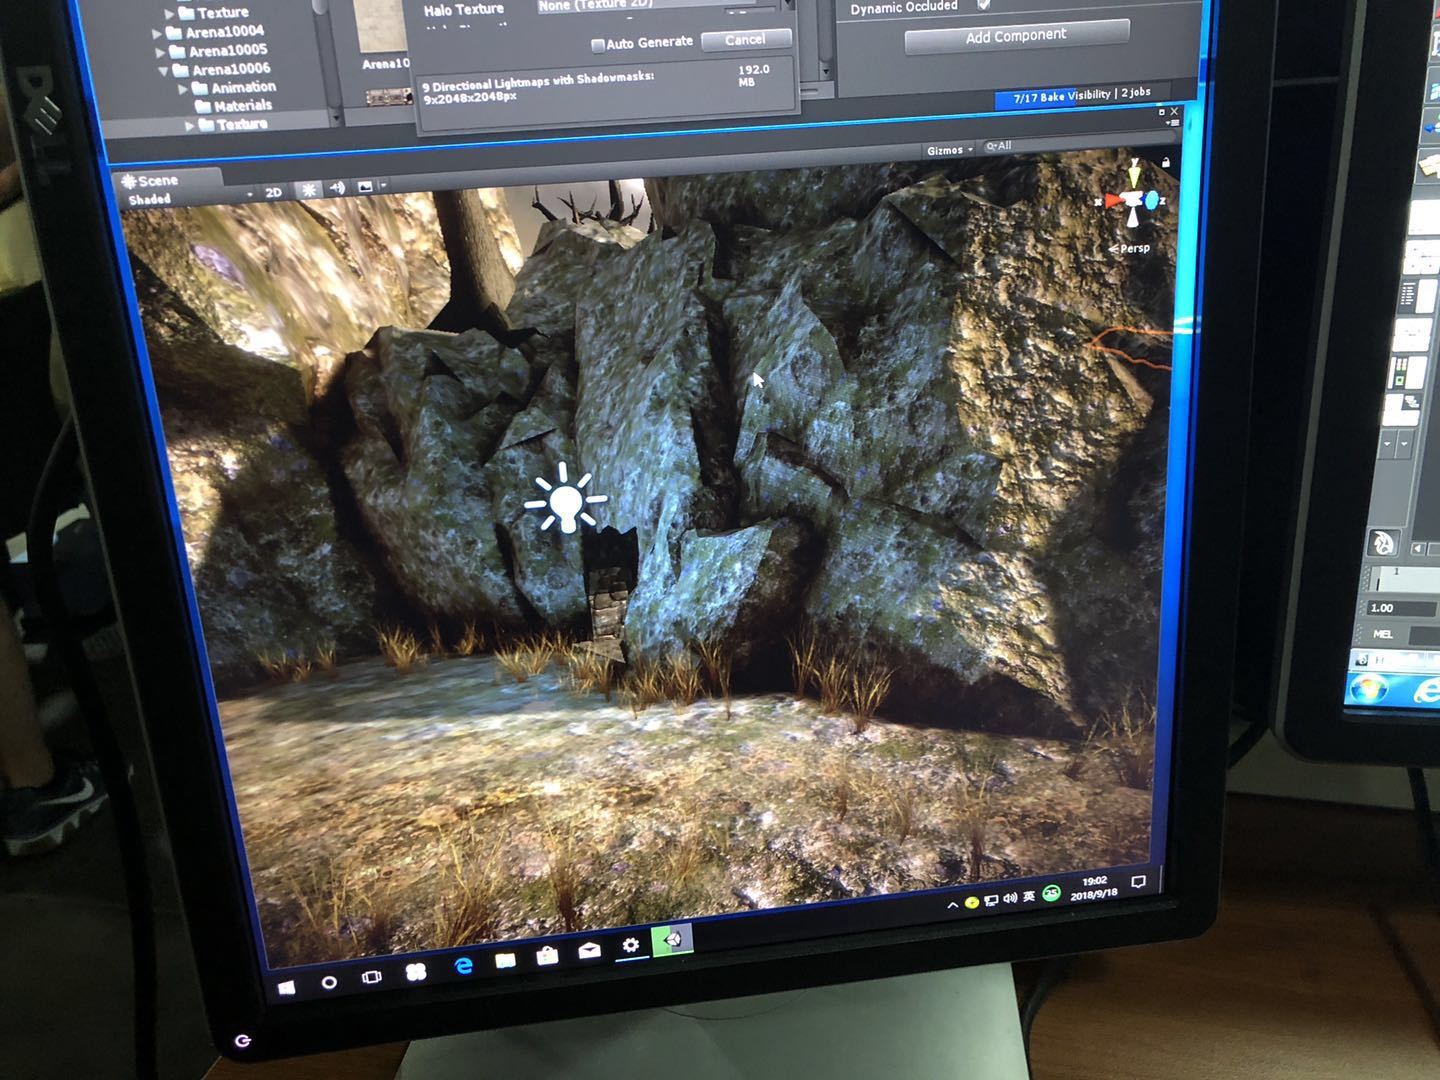This screenshot has height=1080, width=1440.
Task: Toggle the 2D scene view mode
Action: pyautogui.click(x=274, y=192)
